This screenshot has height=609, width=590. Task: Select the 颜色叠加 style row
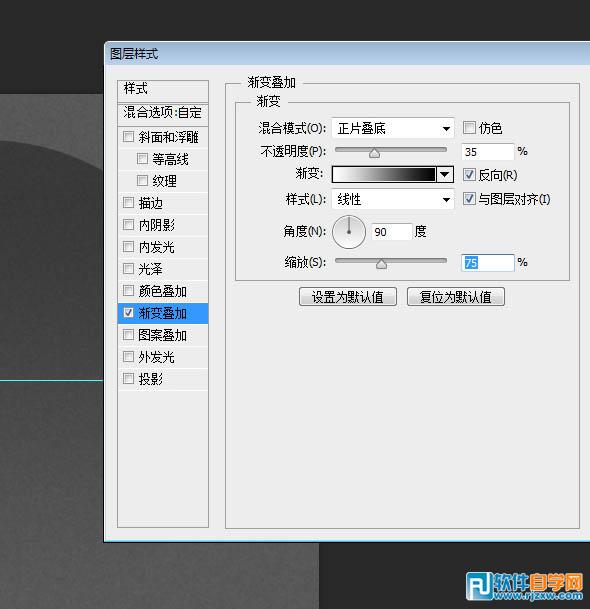pos(163,291)
